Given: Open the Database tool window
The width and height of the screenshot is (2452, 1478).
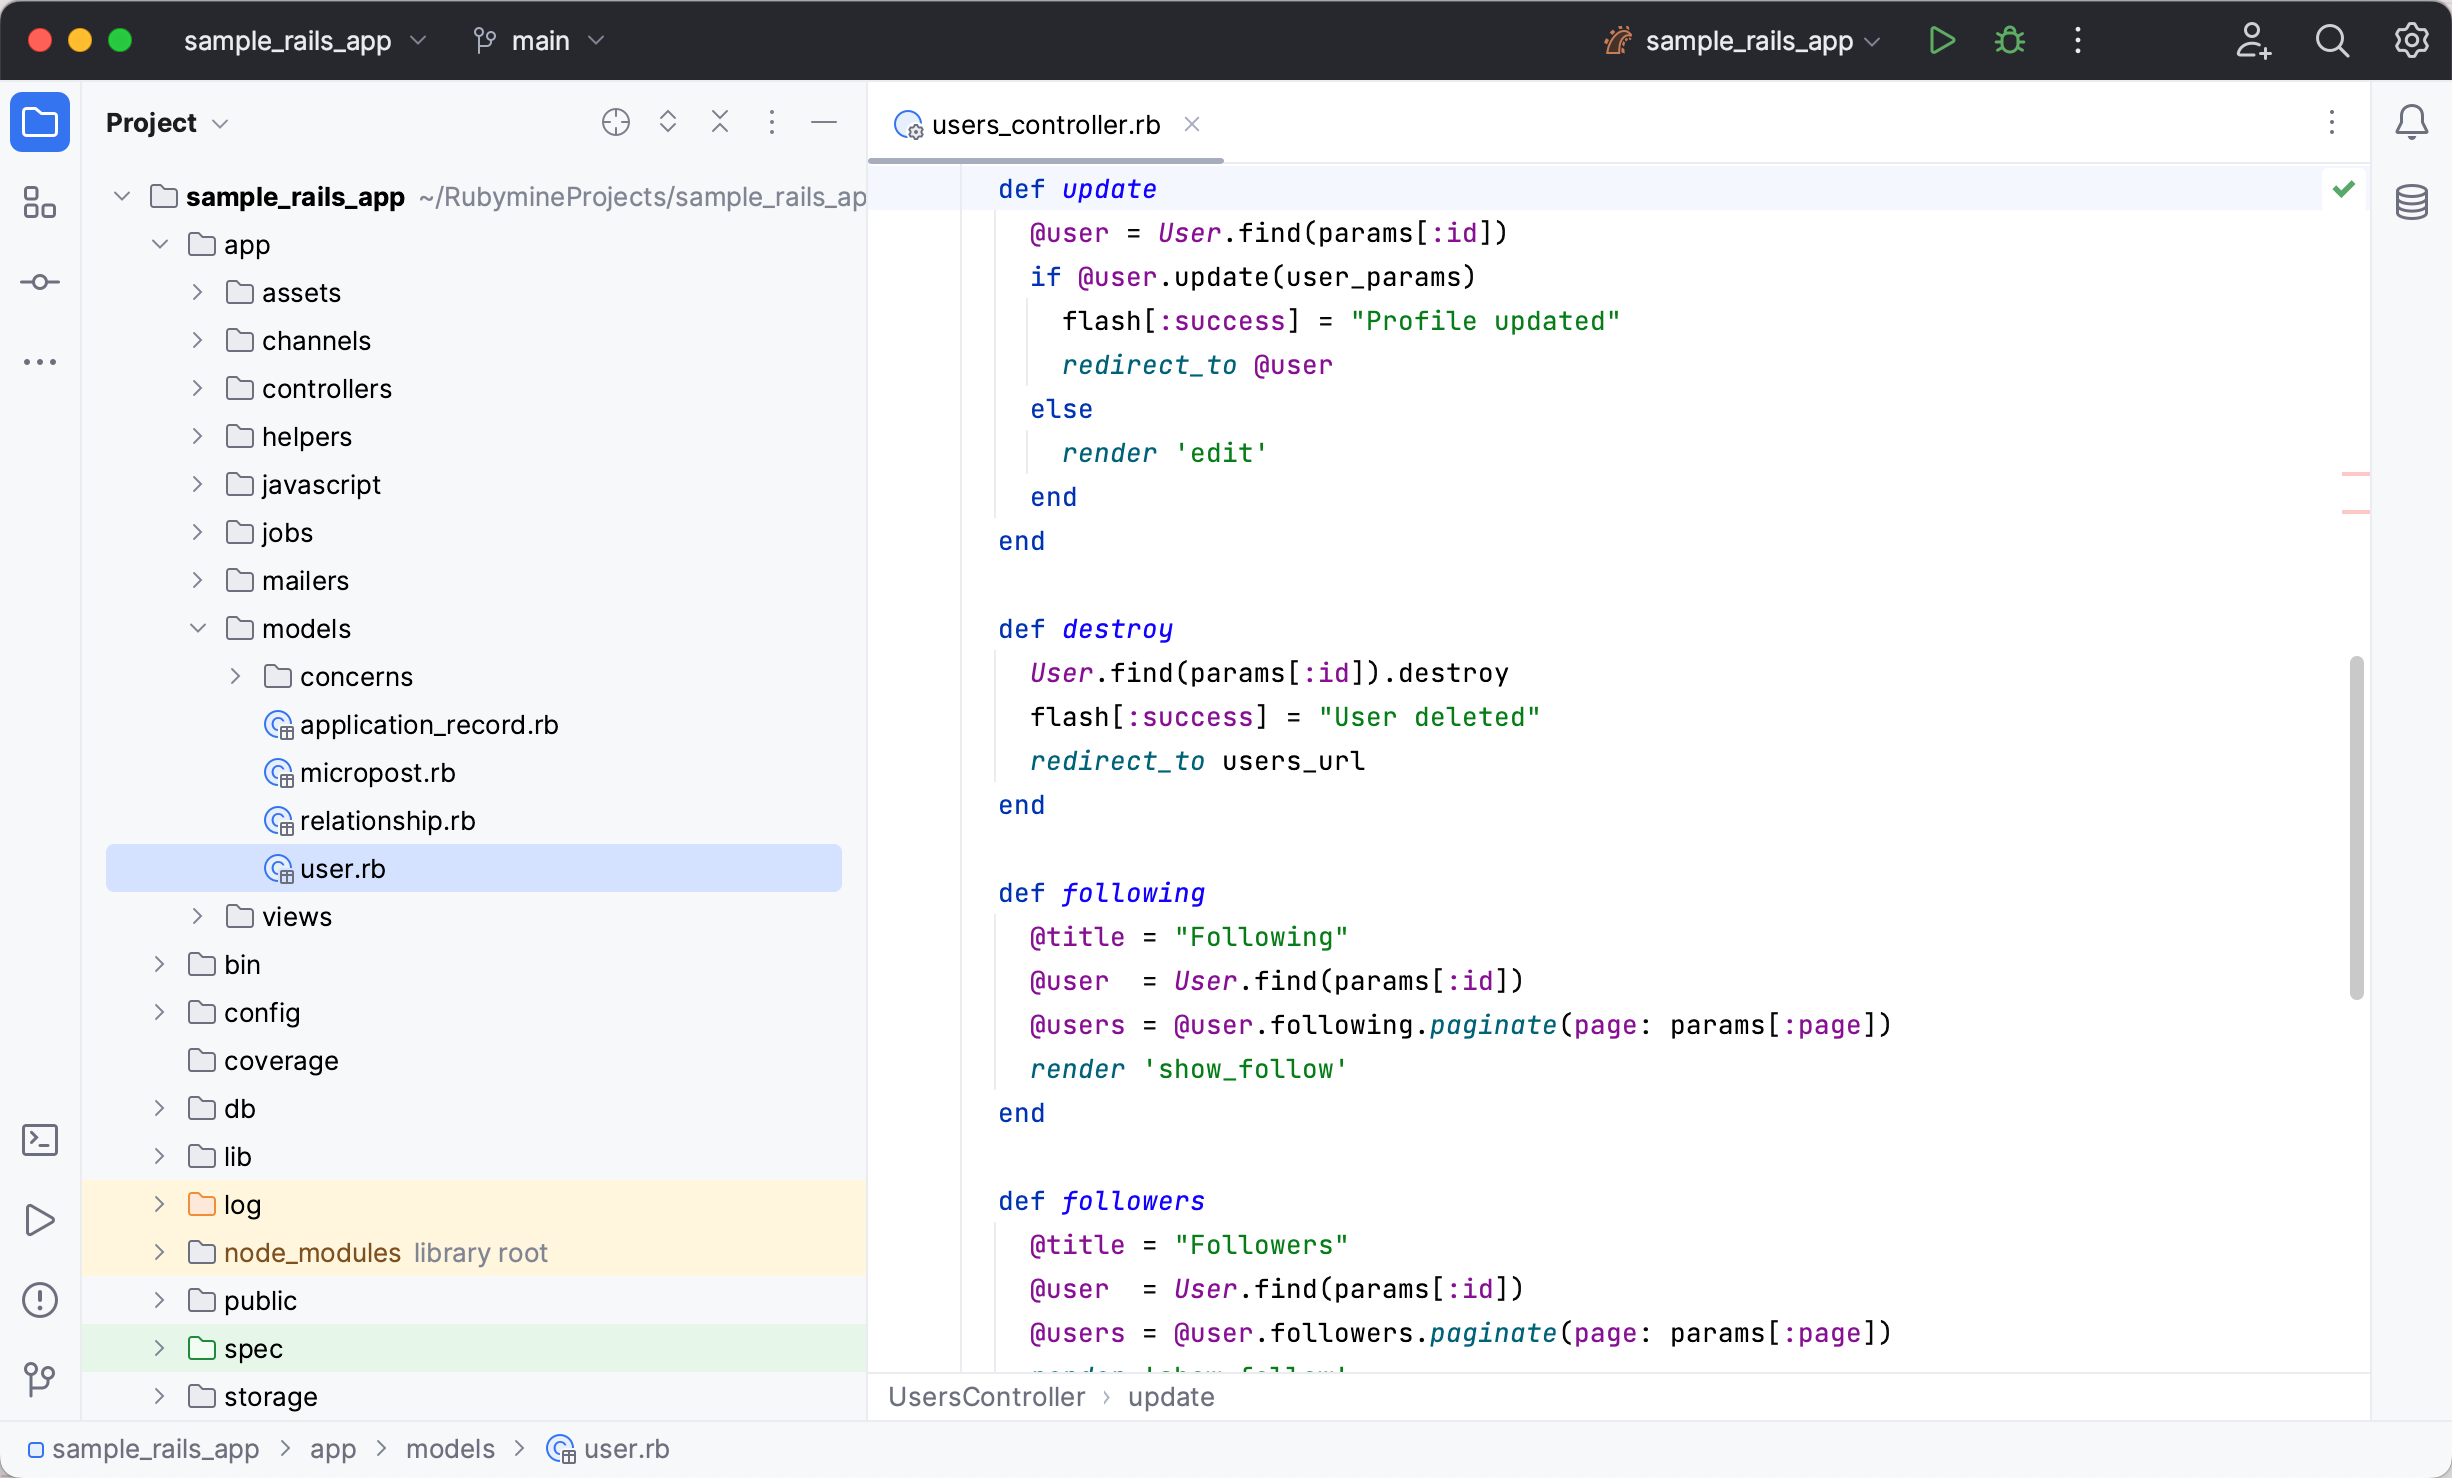Looking at the screenshot, I should click(2411, 203).
